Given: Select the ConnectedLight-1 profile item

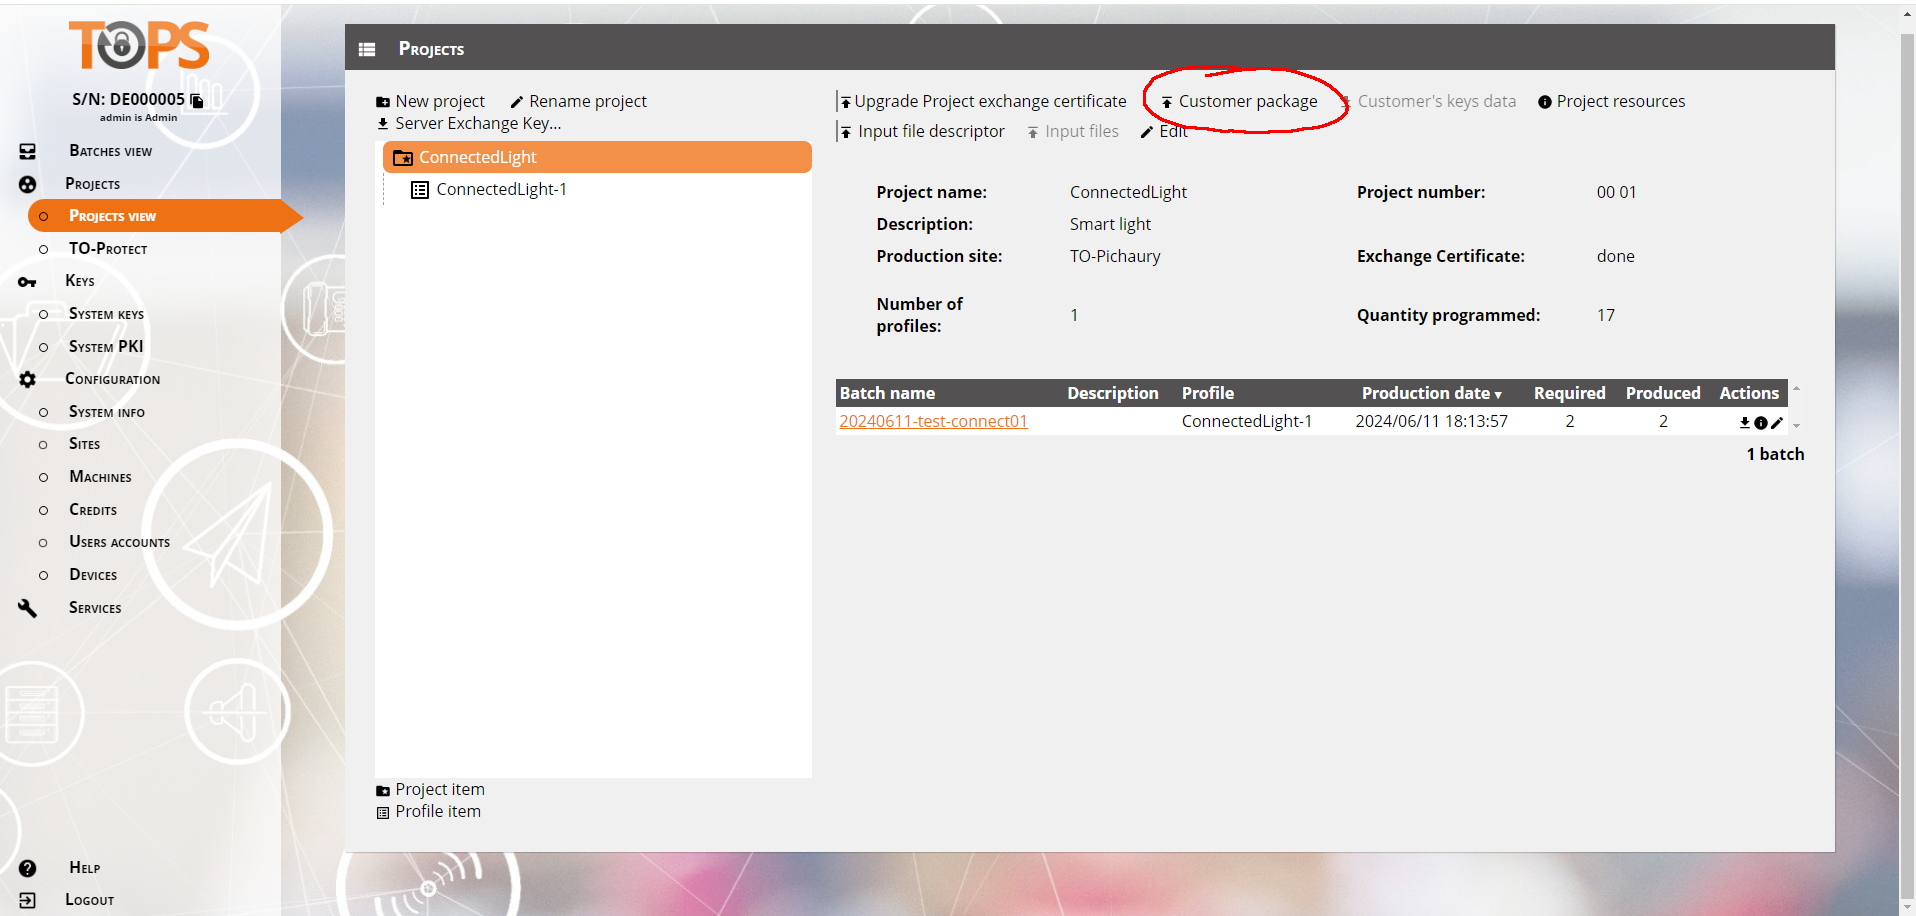Looking at the screenshot, I should point(501,189).
